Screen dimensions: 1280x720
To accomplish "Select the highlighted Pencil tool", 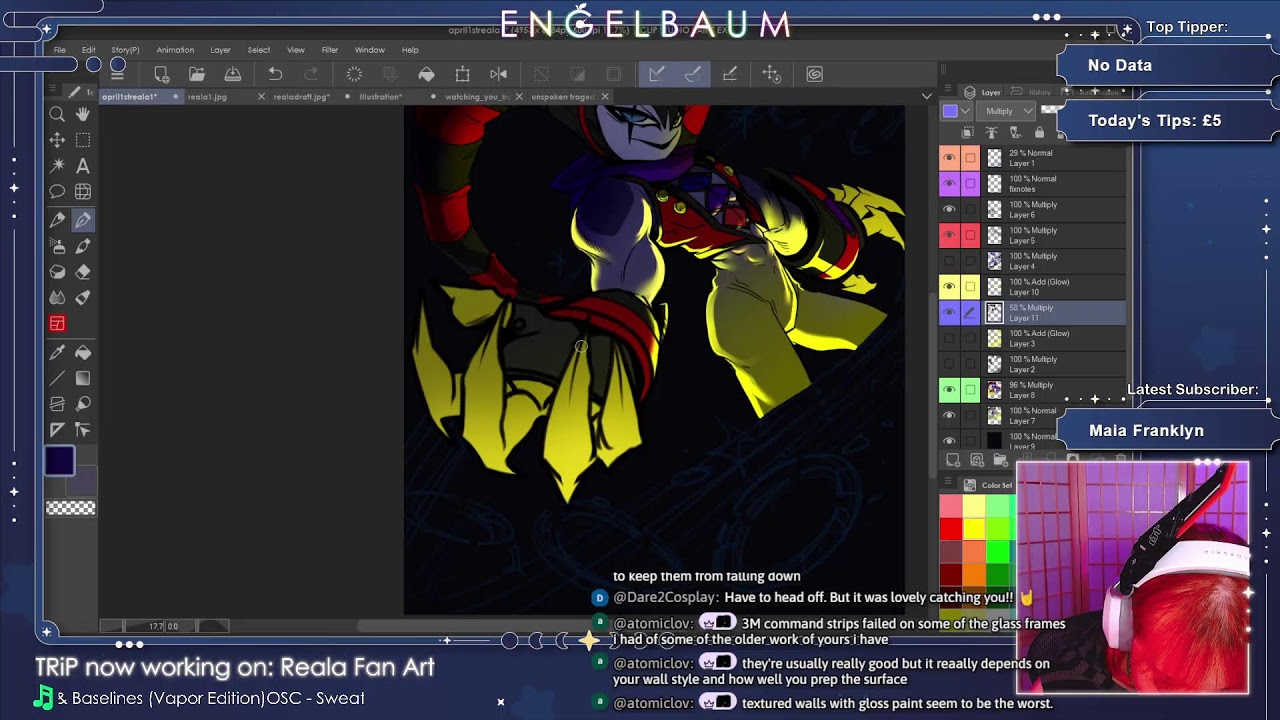I will pyautogui.click(x=83, y=220).
